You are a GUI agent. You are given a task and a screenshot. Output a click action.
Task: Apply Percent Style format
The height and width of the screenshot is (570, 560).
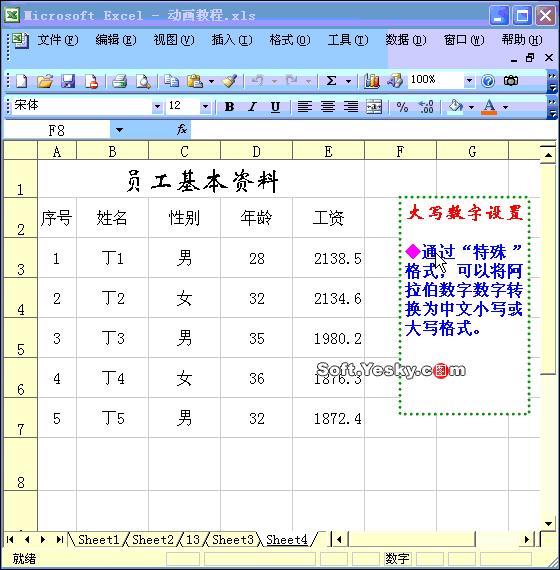pyautogui.click(x=402, y=107)
